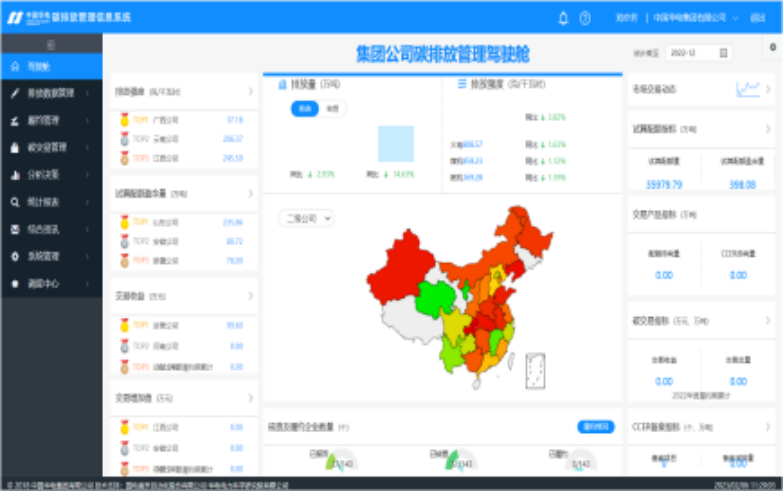Click the 已履约 gauge indicator

(580, 461)
